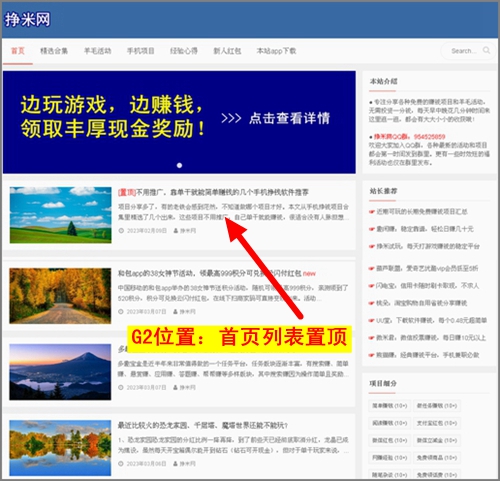Open the 闪电宝 信用卡 link
500x481 pixels.
[427, 286]
